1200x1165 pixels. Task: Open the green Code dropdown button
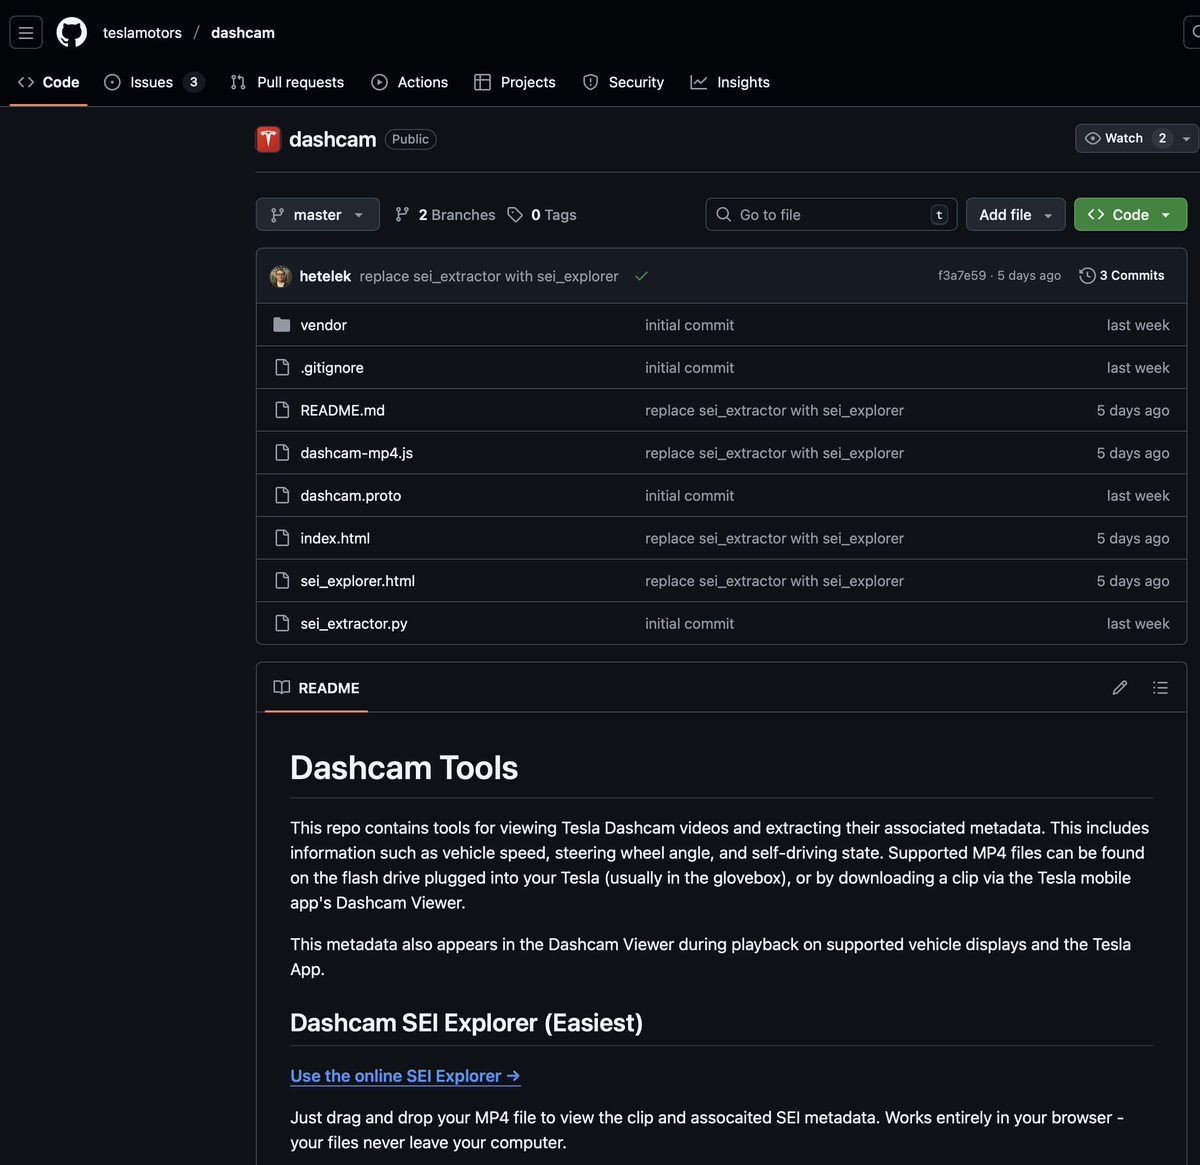(x=1130, y=215)
